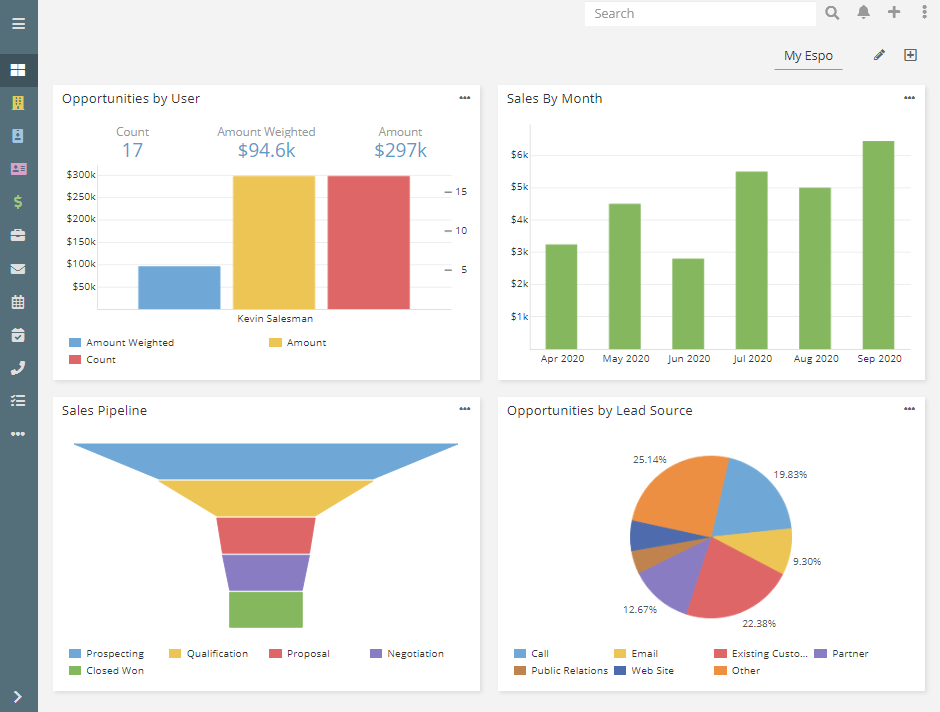Open Accounts building icon in sidebar
The height and width of the screenshot is (712, 940).
point(18,103)
